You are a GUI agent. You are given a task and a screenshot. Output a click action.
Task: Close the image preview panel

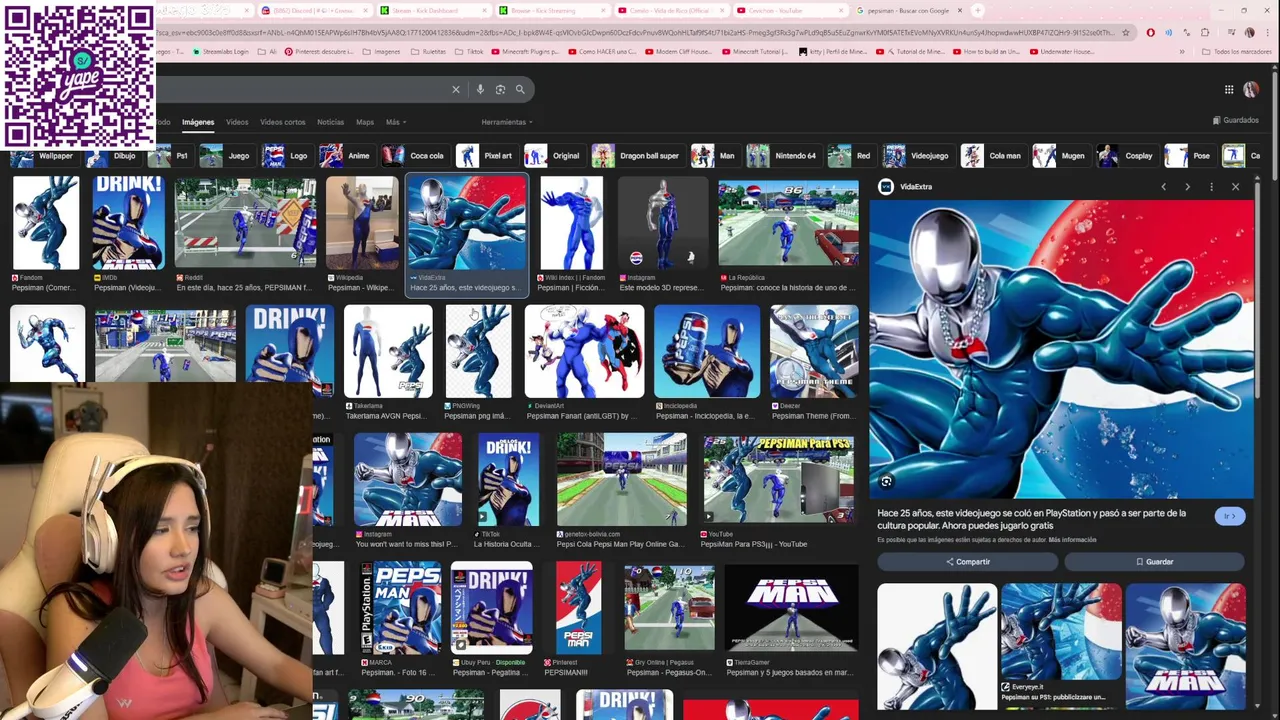coord(1235,187)
